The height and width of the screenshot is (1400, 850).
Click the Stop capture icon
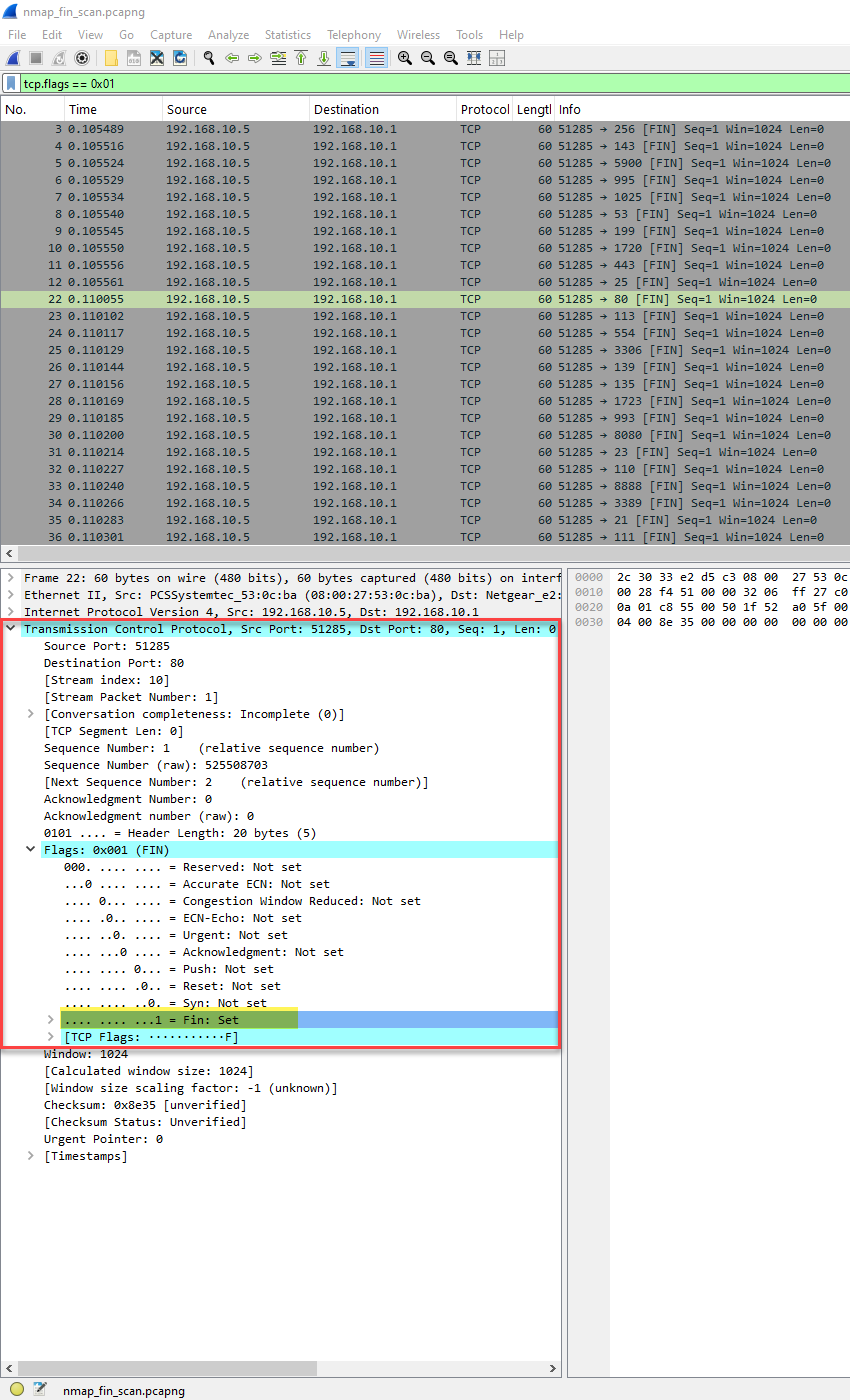[x=34, y=57]
